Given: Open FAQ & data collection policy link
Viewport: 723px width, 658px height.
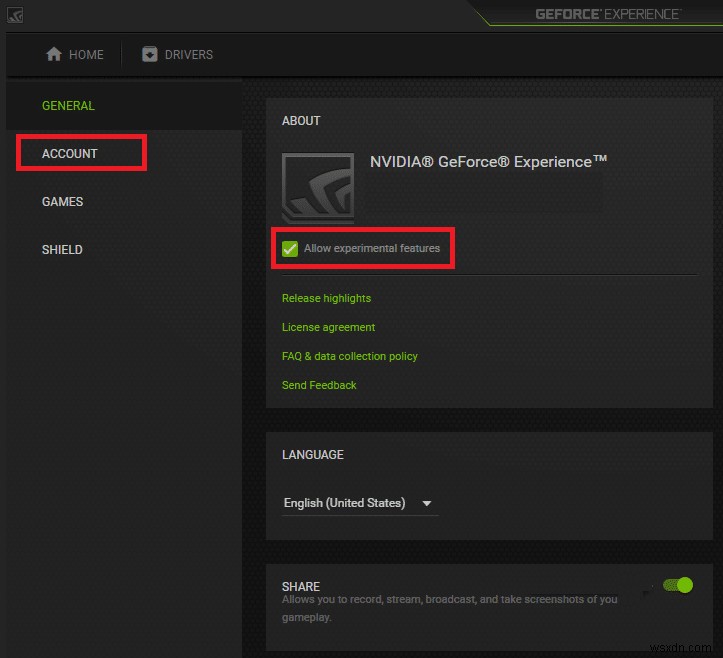Looking at the screenshot, I should click(x=350, y=356).
